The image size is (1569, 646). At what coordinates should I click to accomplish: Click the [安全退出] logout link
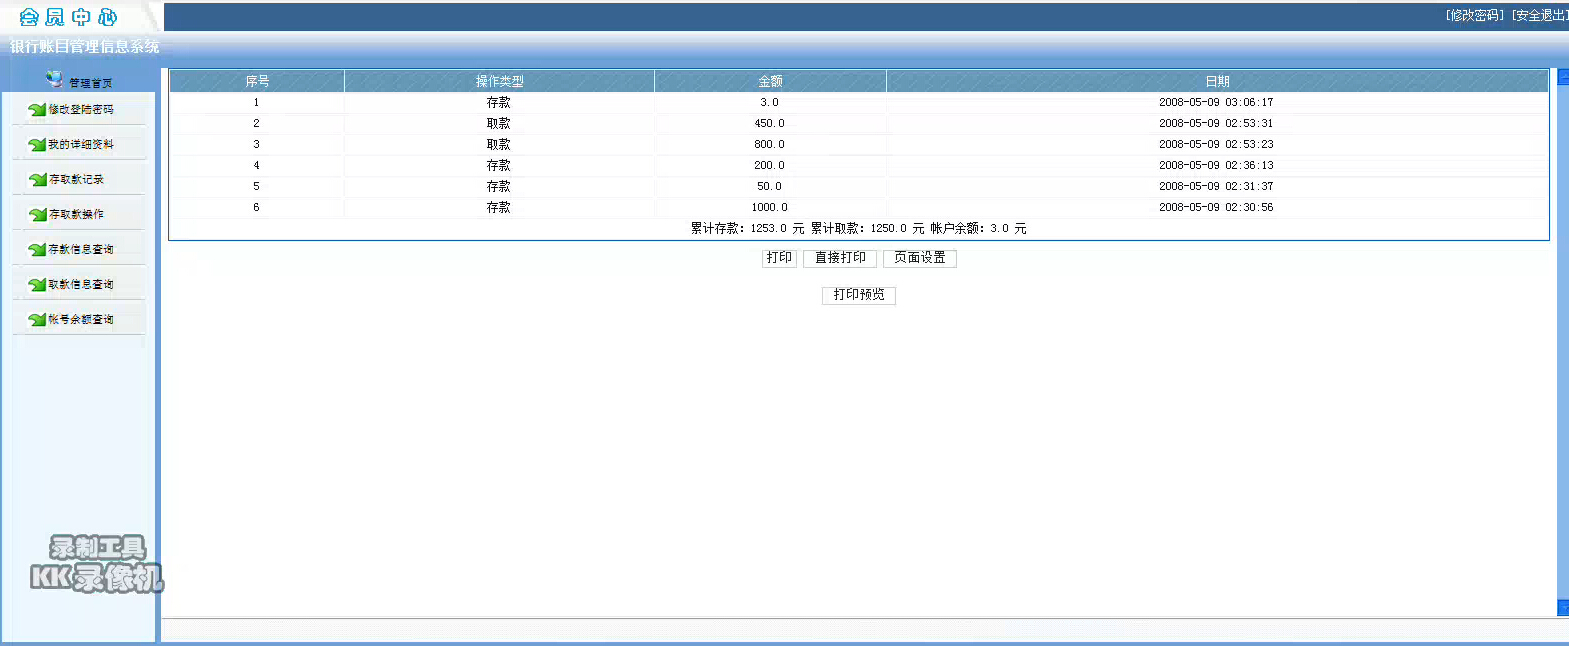[1540, 15]
